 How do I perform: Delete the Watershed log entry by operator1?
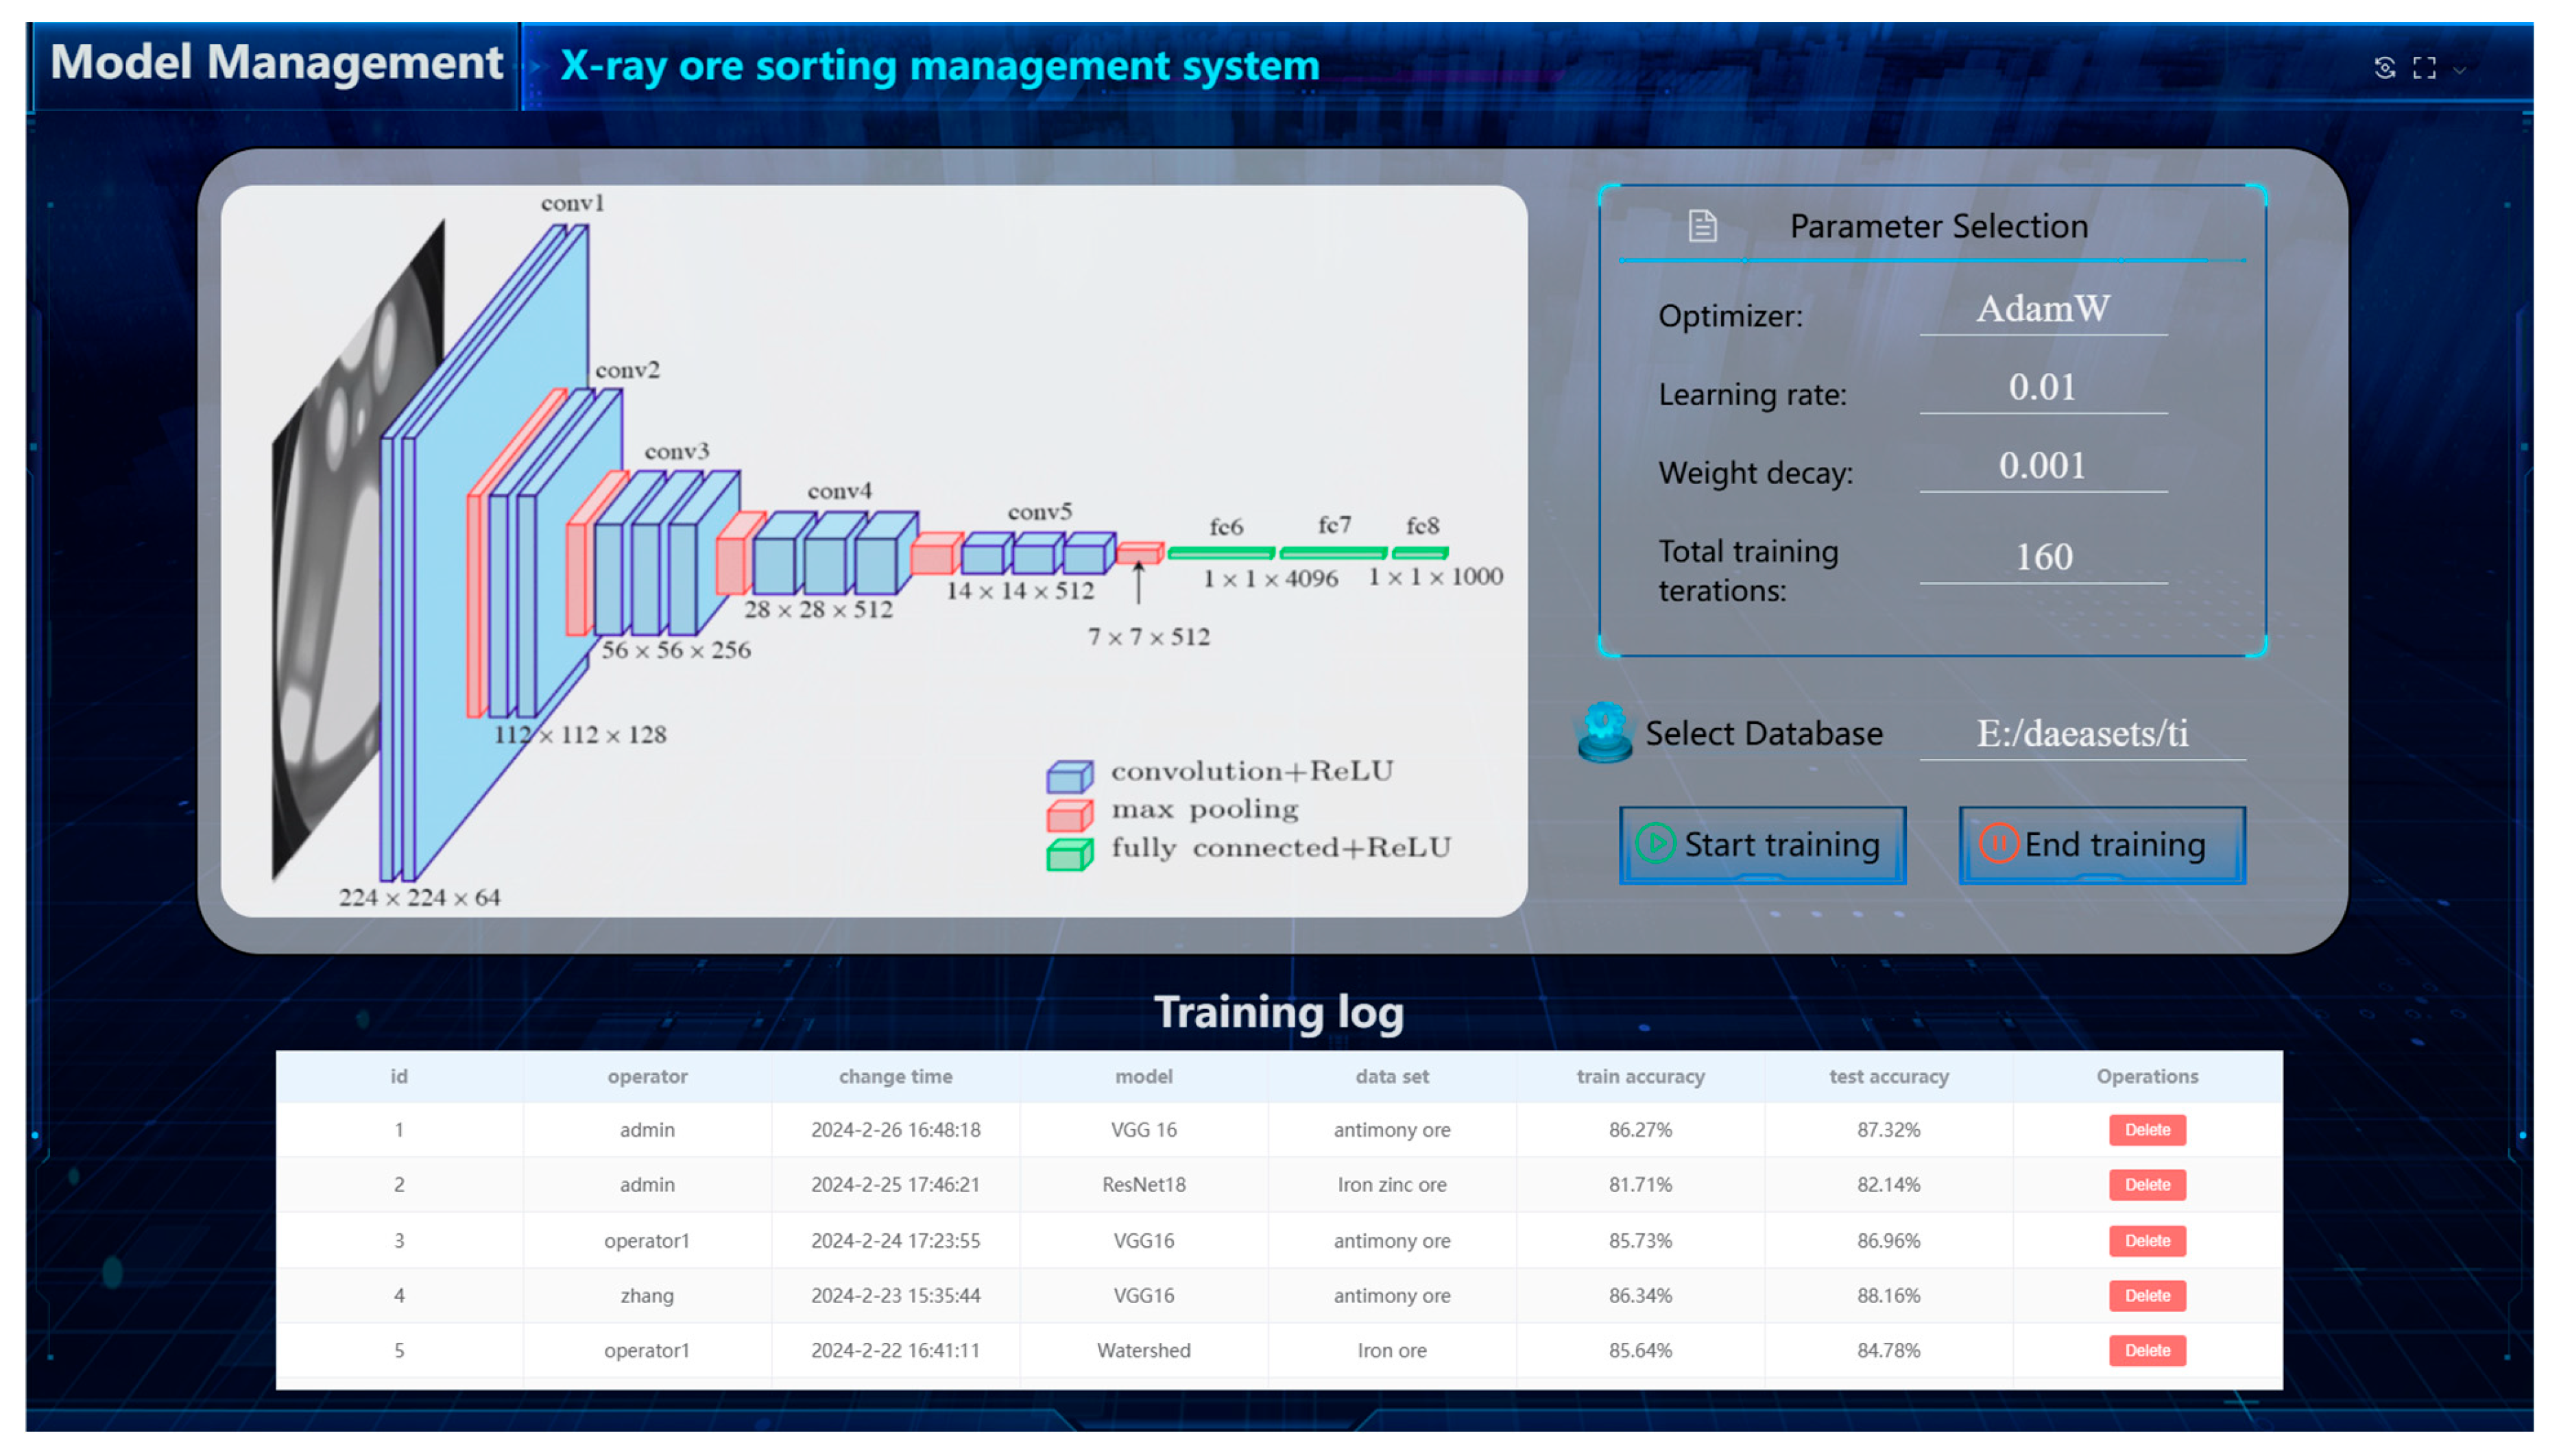pos(2147,1350)
